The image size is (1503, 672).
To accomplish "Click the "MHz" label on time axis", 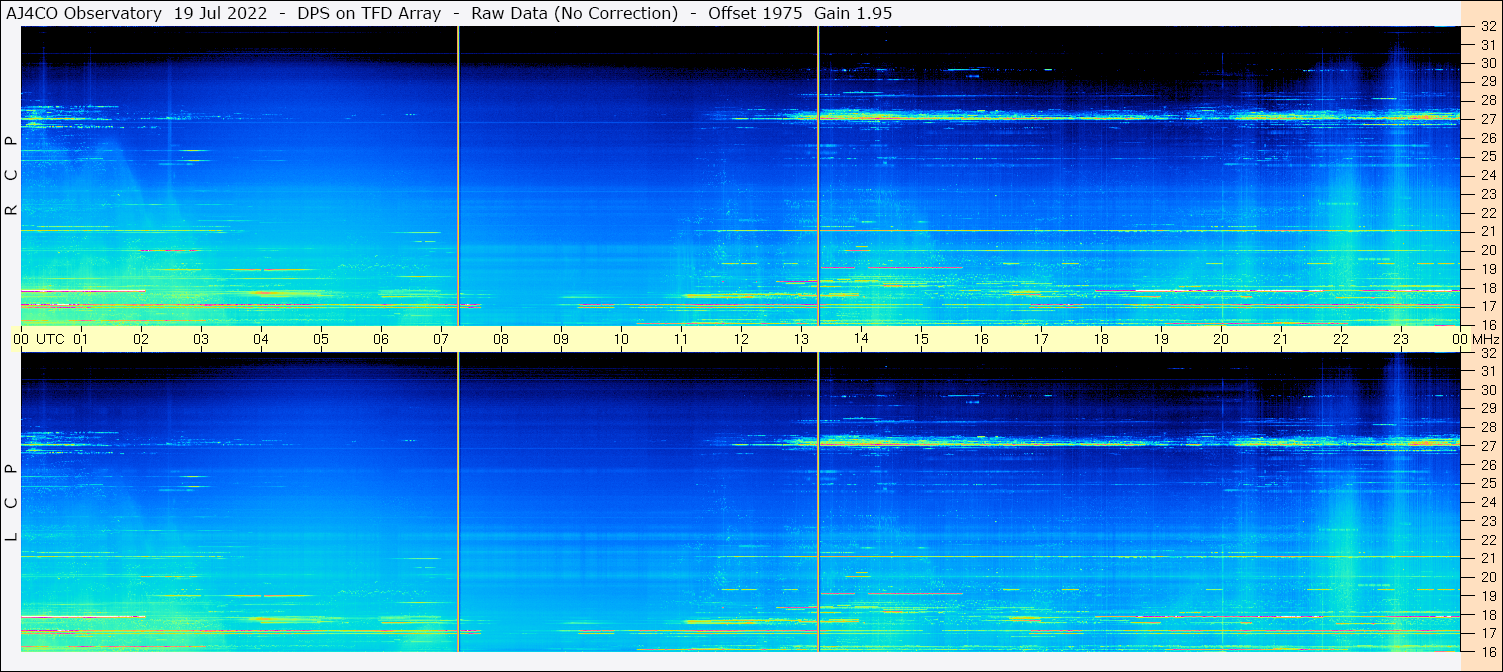I will tap(1485, 339).
